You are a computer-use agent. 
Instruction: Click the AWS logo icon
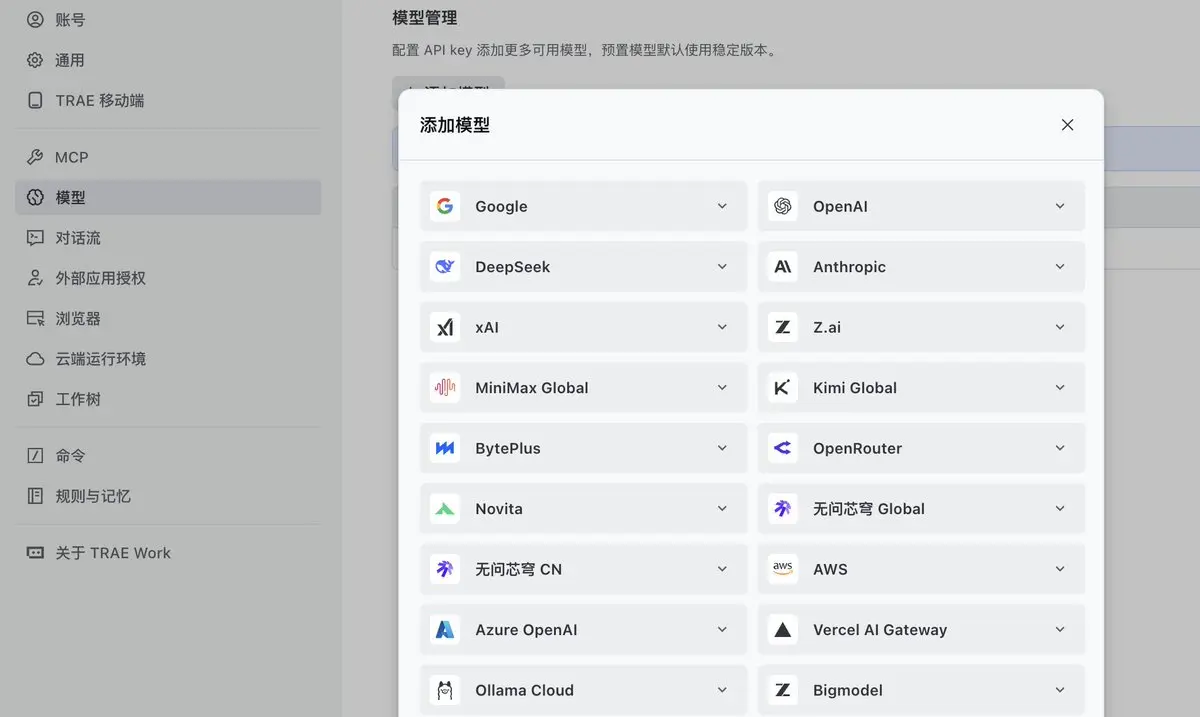point(783,569)
